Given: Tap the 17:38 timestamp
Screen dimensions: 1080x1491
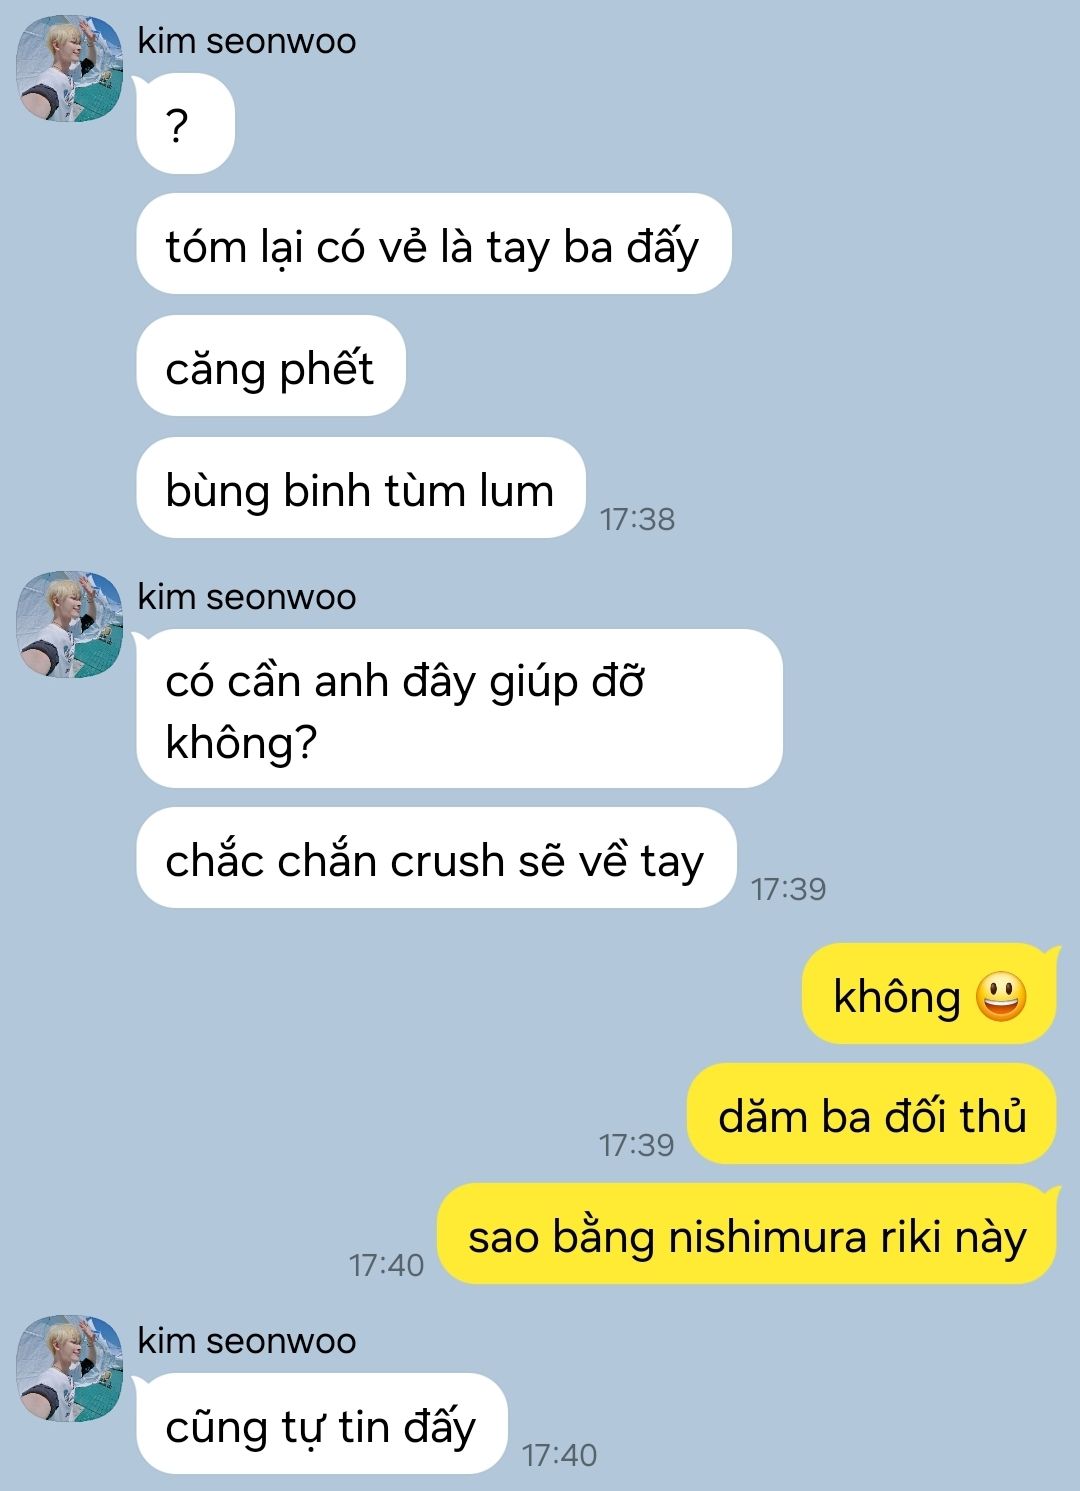Looking at the screenshot, I should (637, 519).
